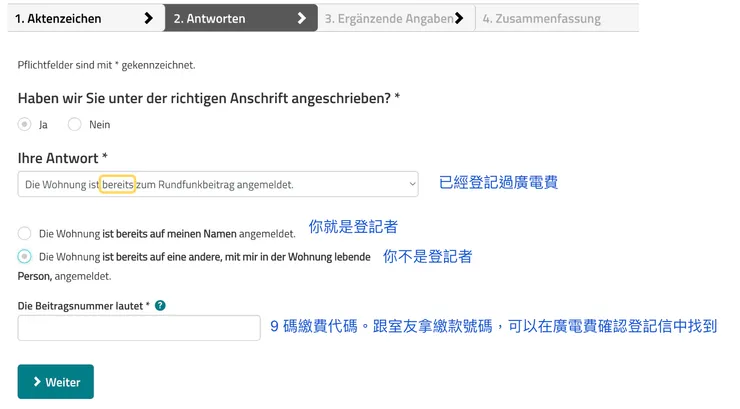Click the arrow after Ergänzende Angaben step
This screenshot has height=409, width=740.
(x=459, y=18)
